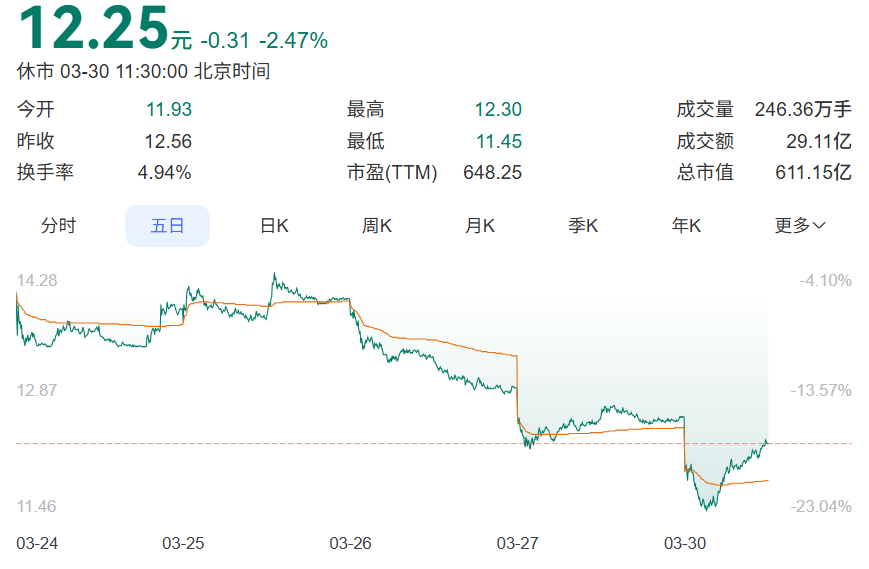Screen dimensions: 869x569
Task: Open the 日K chart tab
Action: [x=274, y=226]
